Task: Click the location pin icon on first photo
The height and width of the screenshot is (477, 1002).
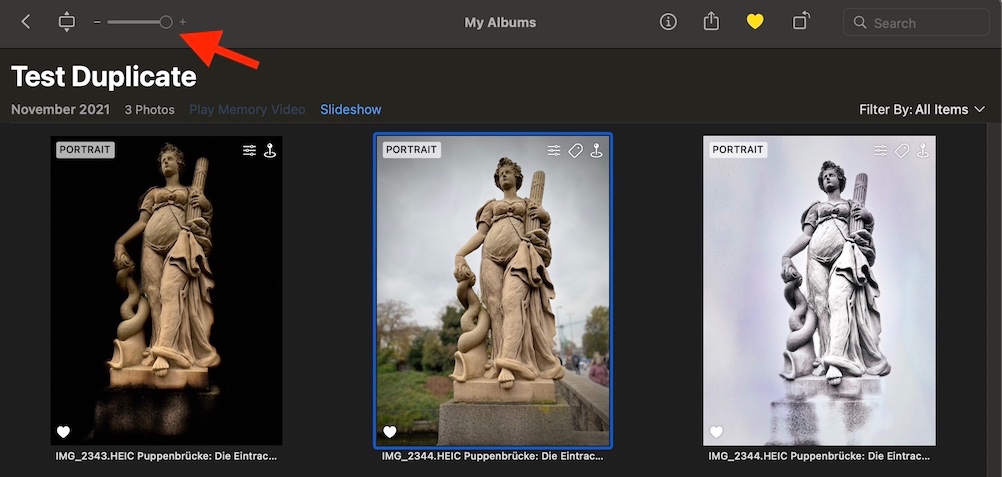Action: (x=270, y=150)
